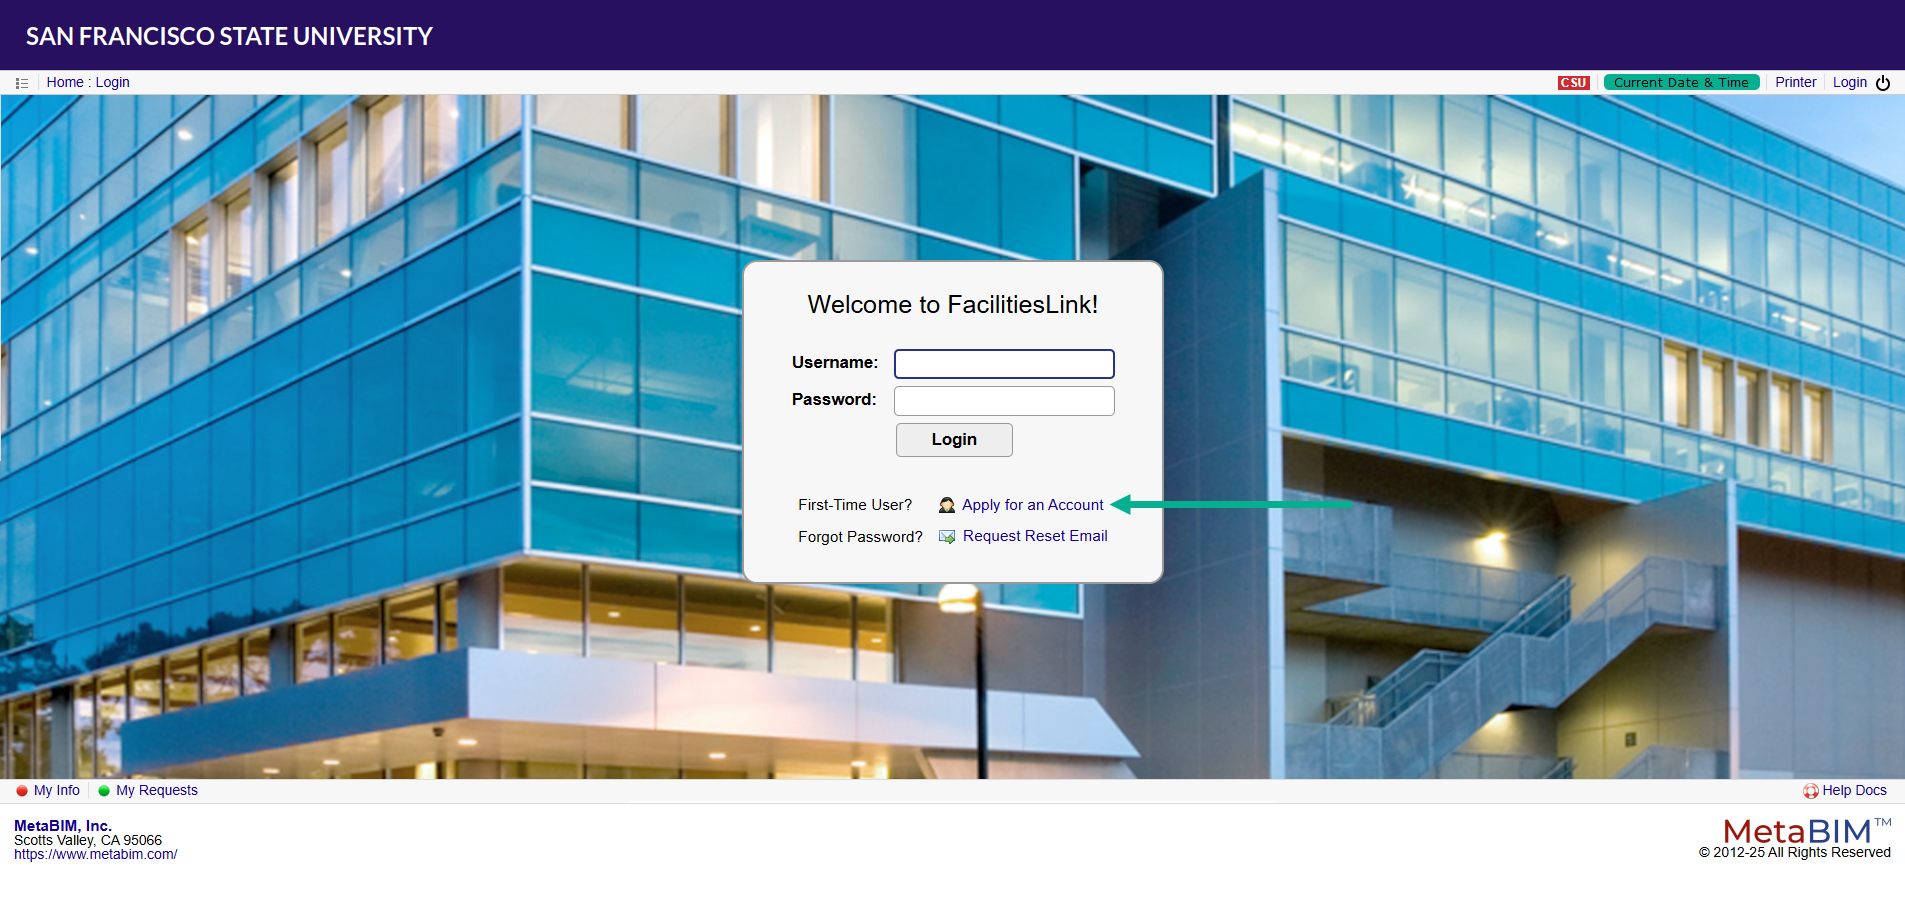
Task: Click the 'Username:' label
Action: pyautogui.click(x=835, y=362)
